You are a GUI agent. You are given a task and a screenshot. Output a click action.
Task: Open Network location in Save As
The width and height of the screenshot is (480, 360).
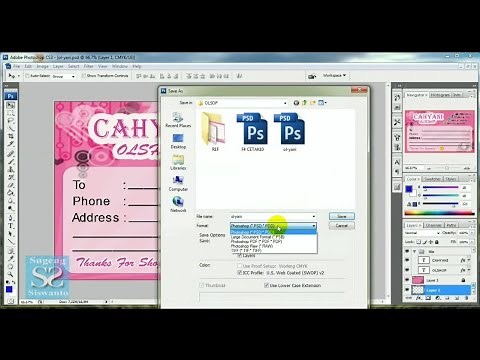coord(178,205)
